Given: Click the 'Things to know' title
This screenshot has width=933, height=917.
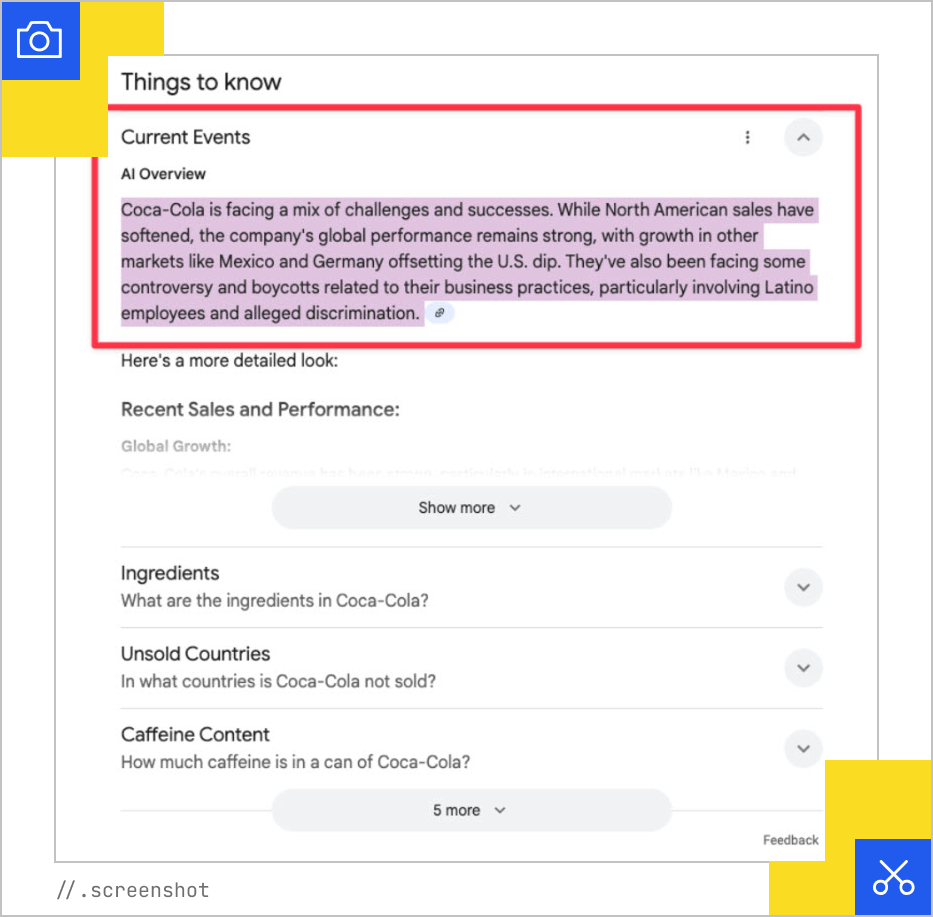Looking at the screenshot, I should point(201,82).
